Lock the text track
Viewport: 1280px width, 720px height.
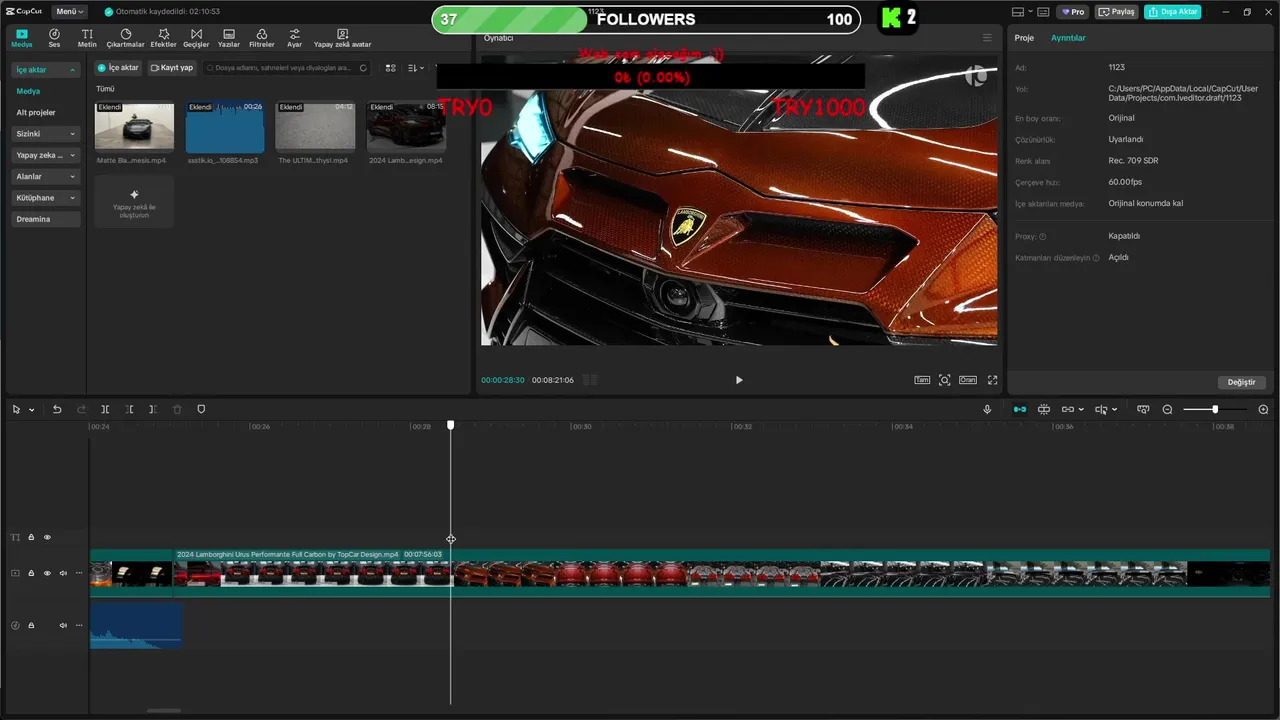pos(31,537)
